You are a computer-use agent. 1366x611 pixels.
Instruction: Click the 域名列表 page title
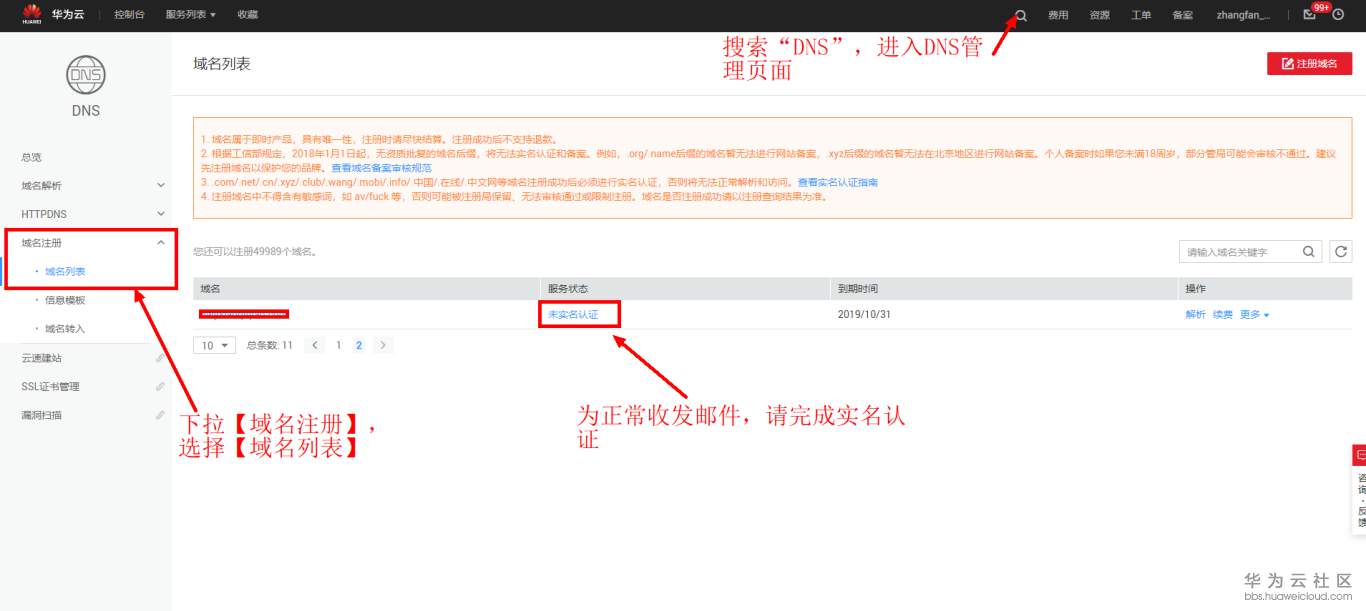pyautogui.click(x=222, y=63)
